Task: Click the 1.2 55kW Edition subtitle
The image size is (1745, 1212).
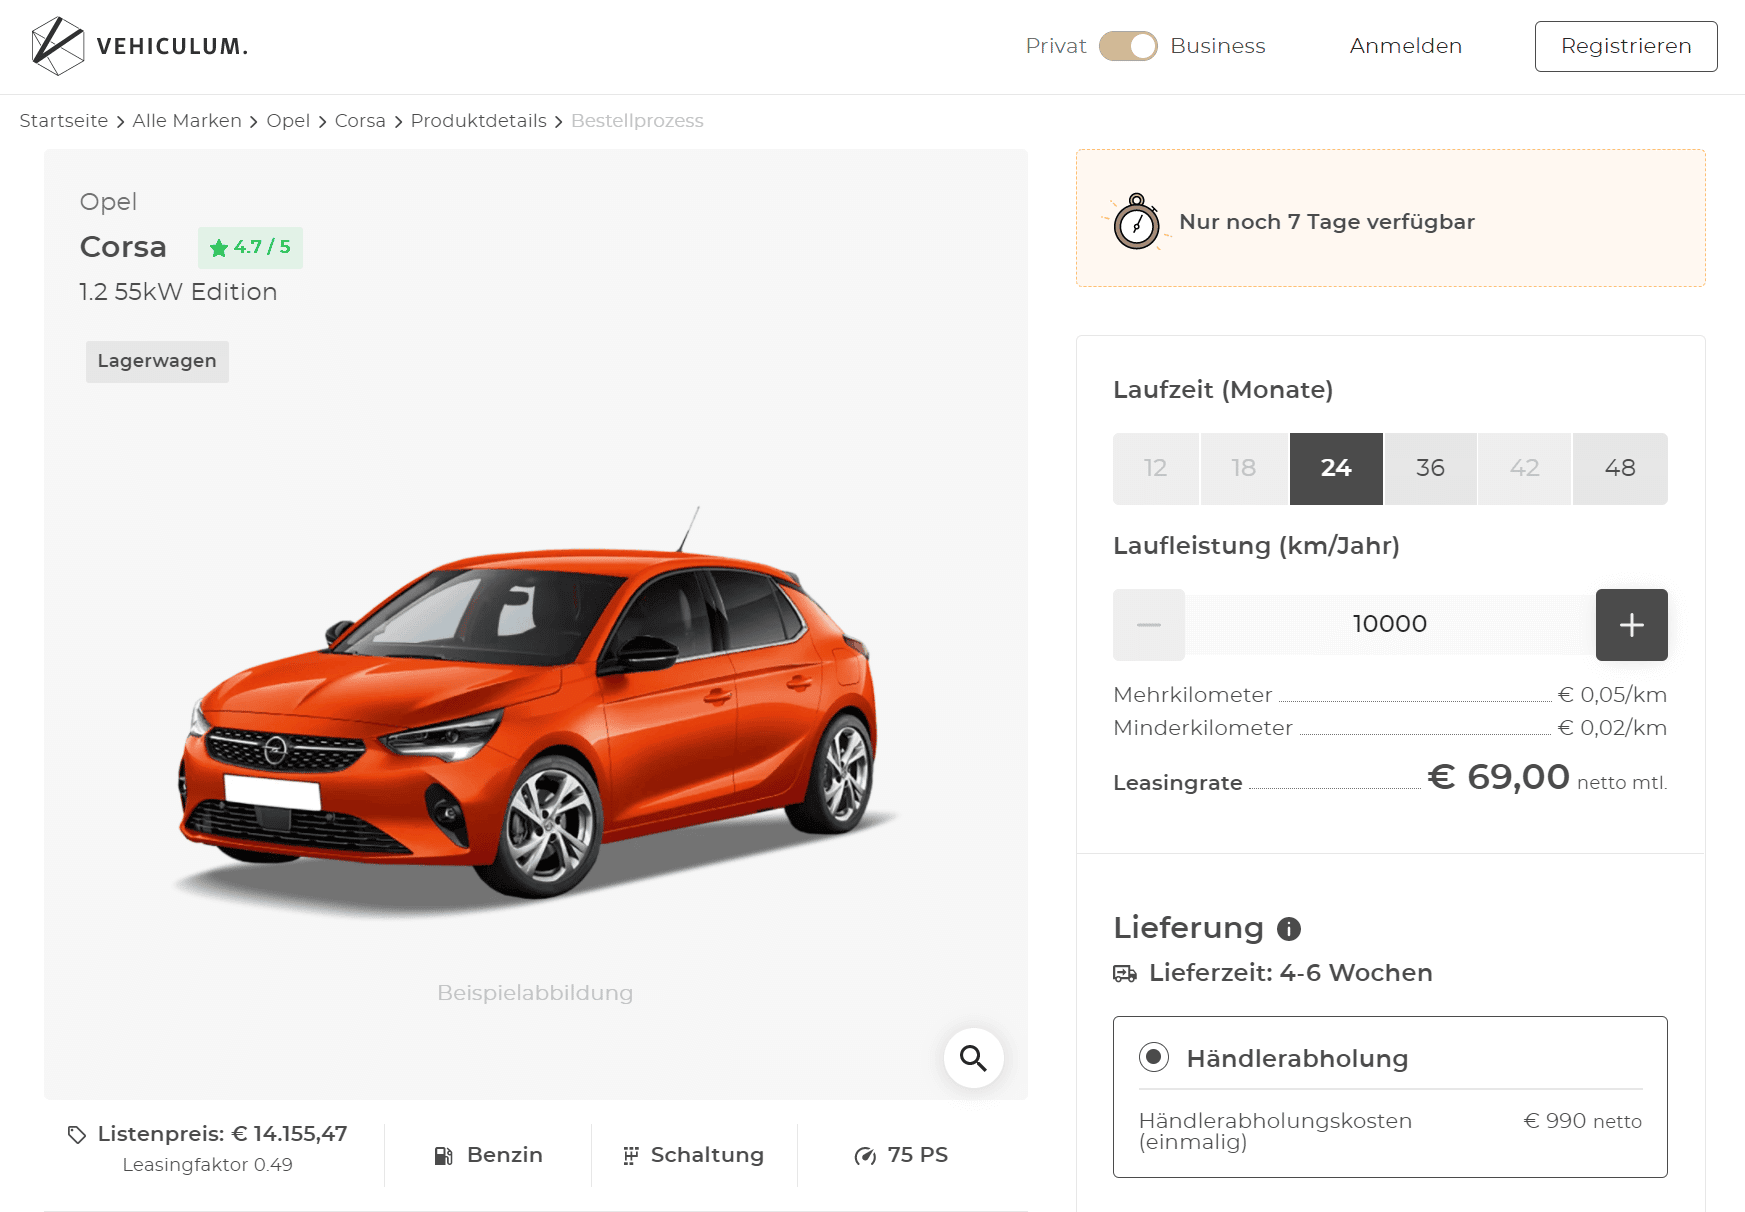Action: pos(178,292)
